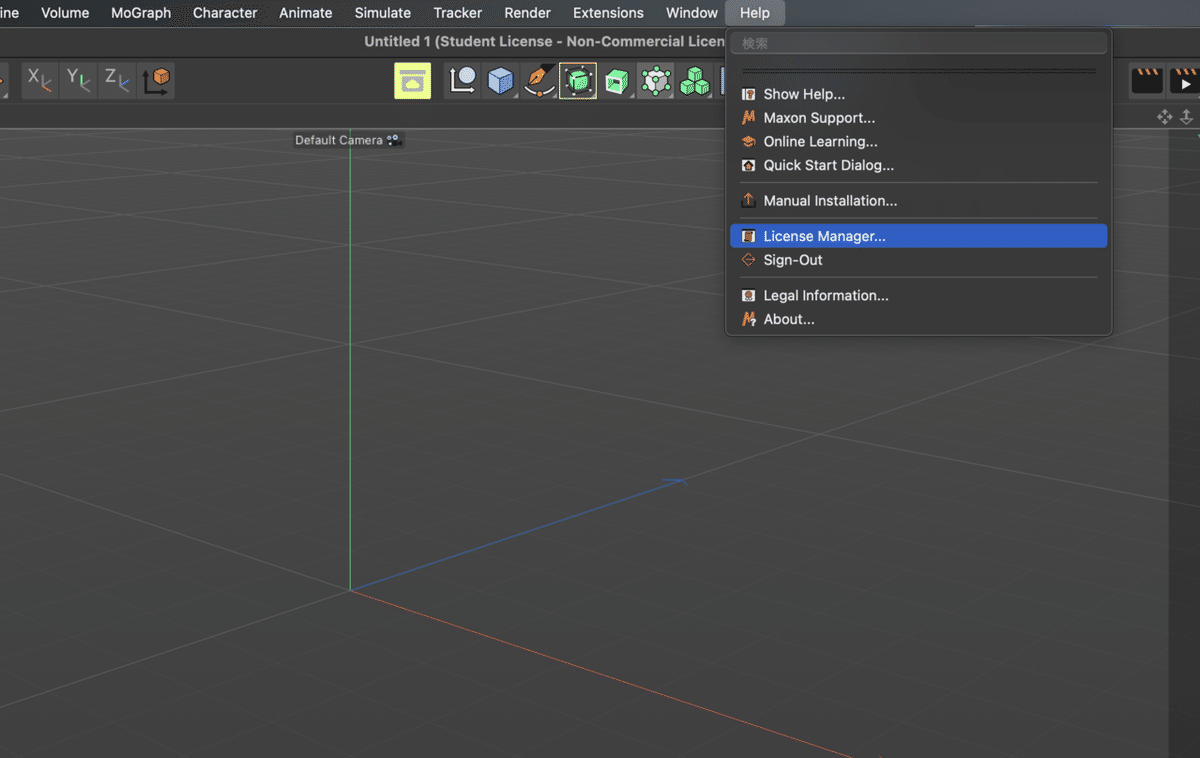Click the render view clapperboard icon
This screenshot has height=758, width=1200.
click(x=1146, y=81)
